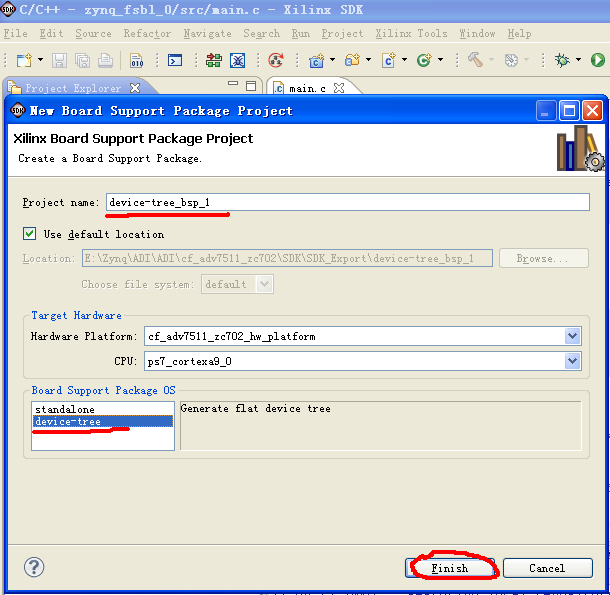Image resolution: width=610 pixels, height=595 pixels.
Task: Open the Source menu
Action: (x=93, y=33)
